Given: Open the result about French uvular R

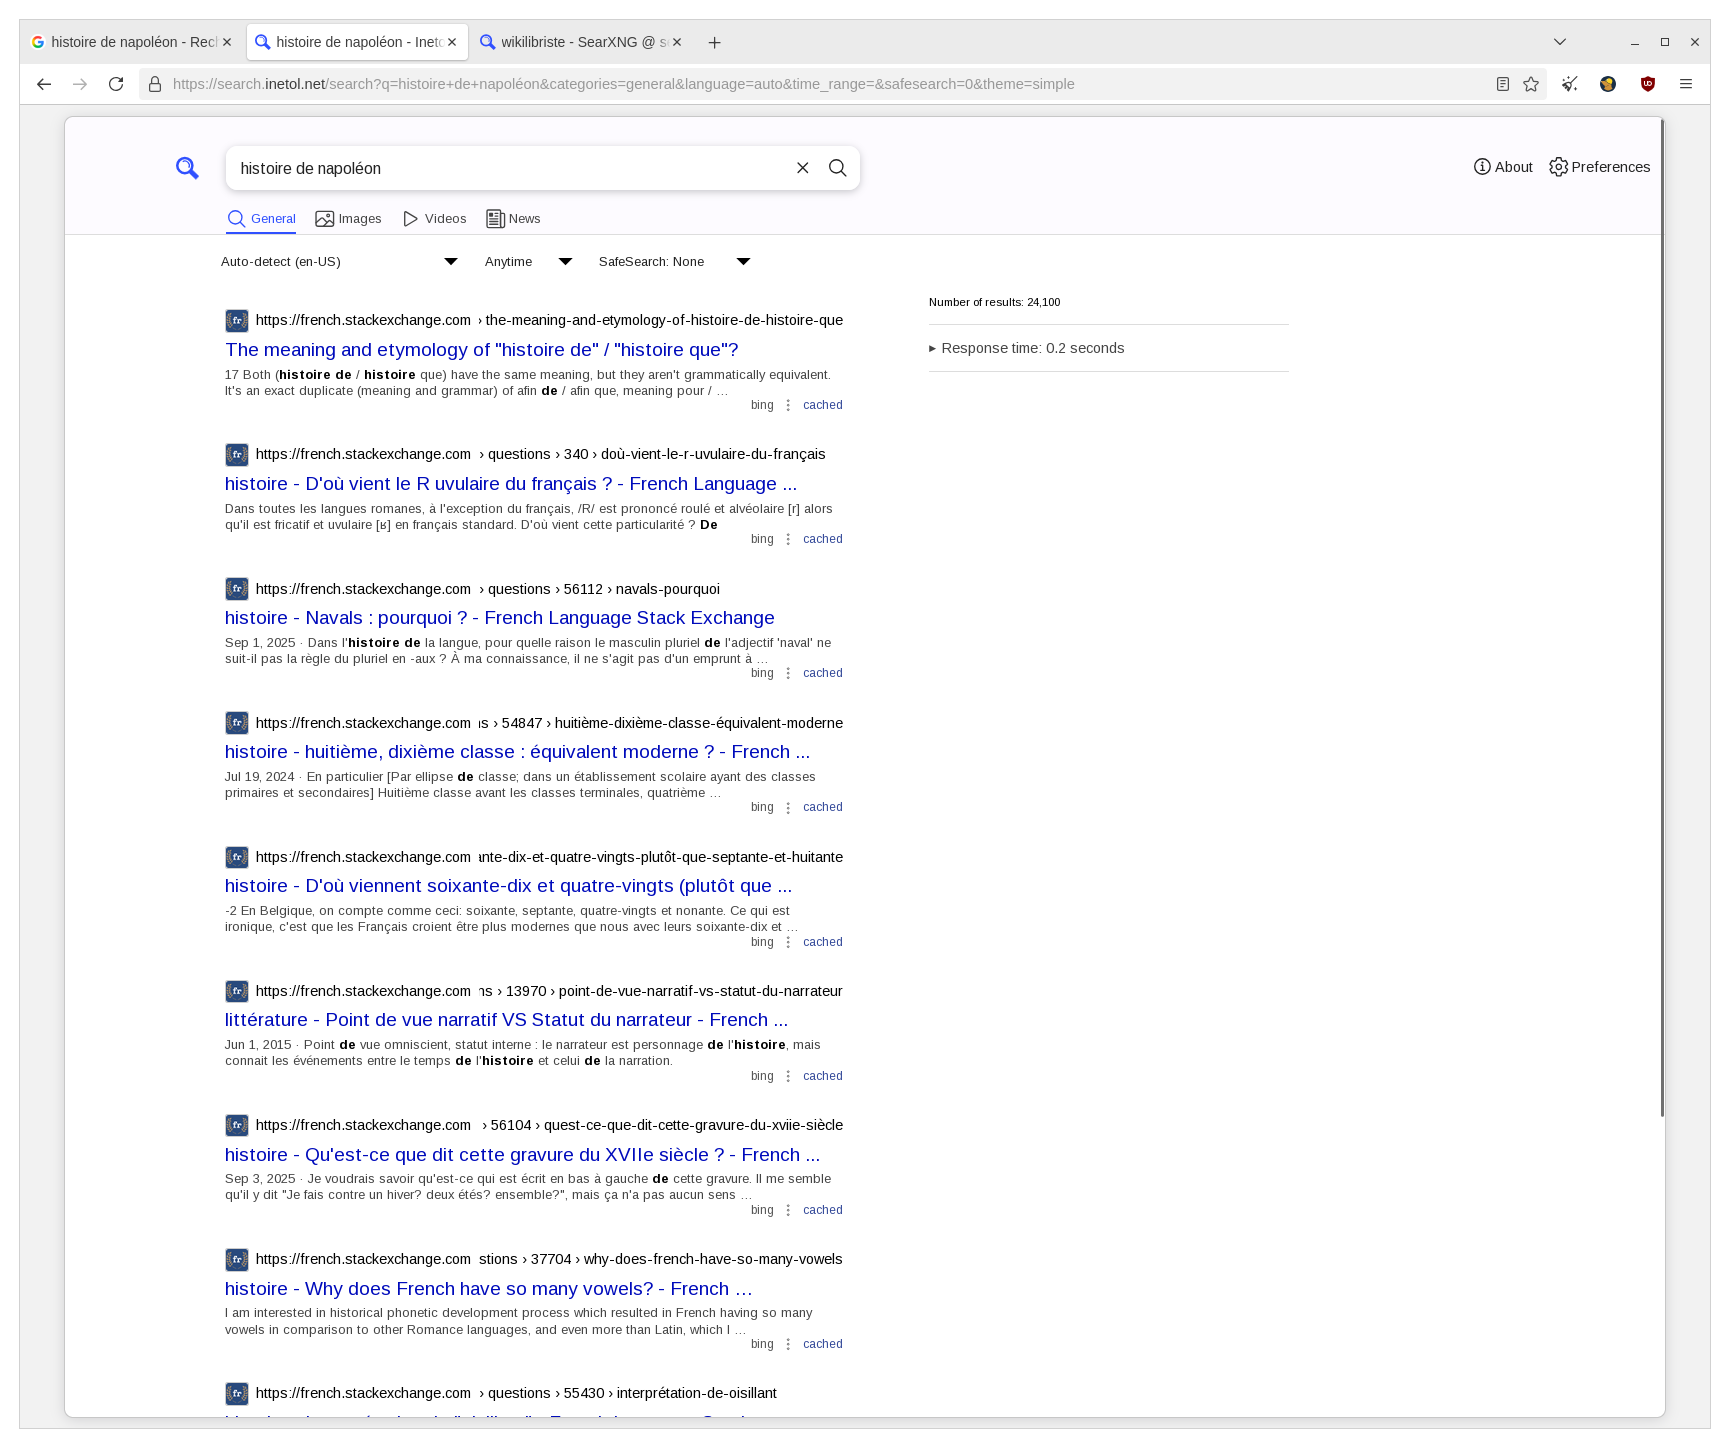Looking at the screenshot, I should tap(510, 484).
